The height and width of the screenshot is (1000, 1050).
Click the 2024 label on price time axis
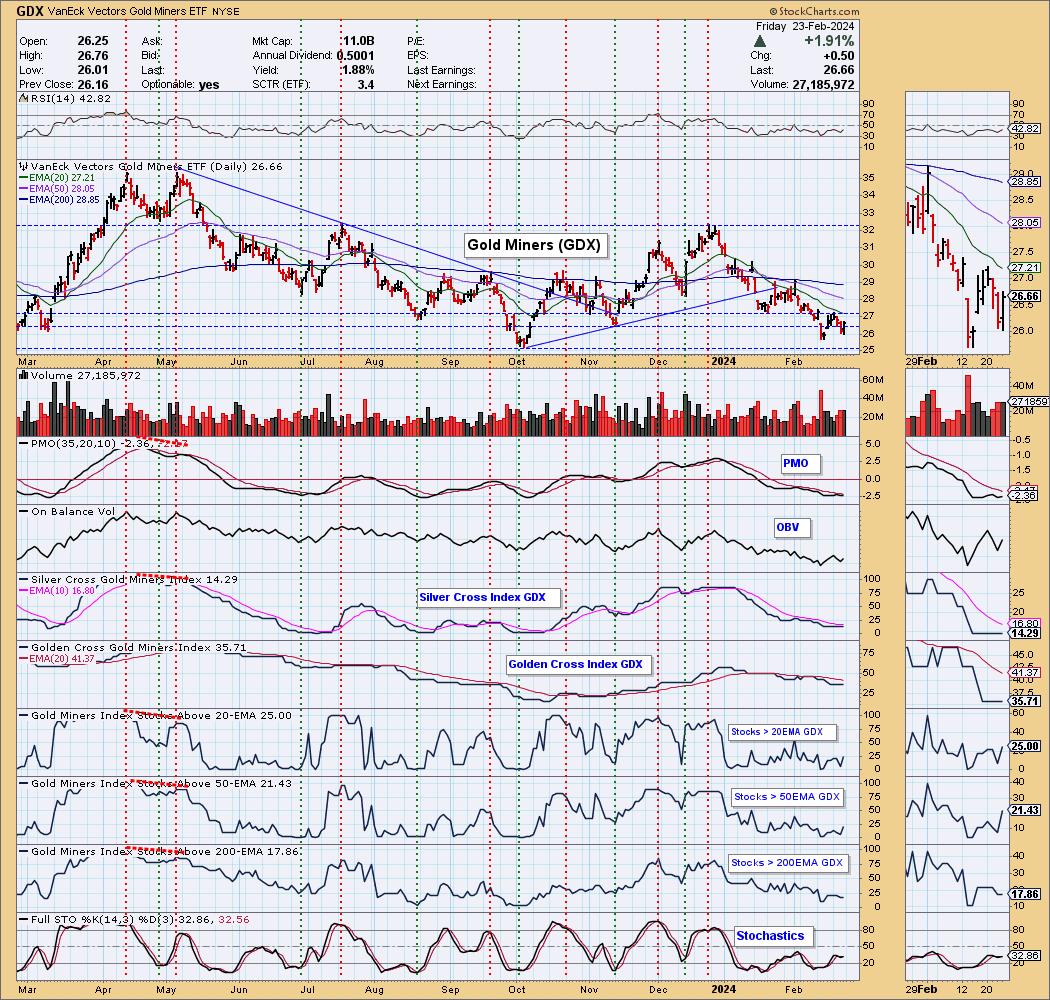coord(723,361)
